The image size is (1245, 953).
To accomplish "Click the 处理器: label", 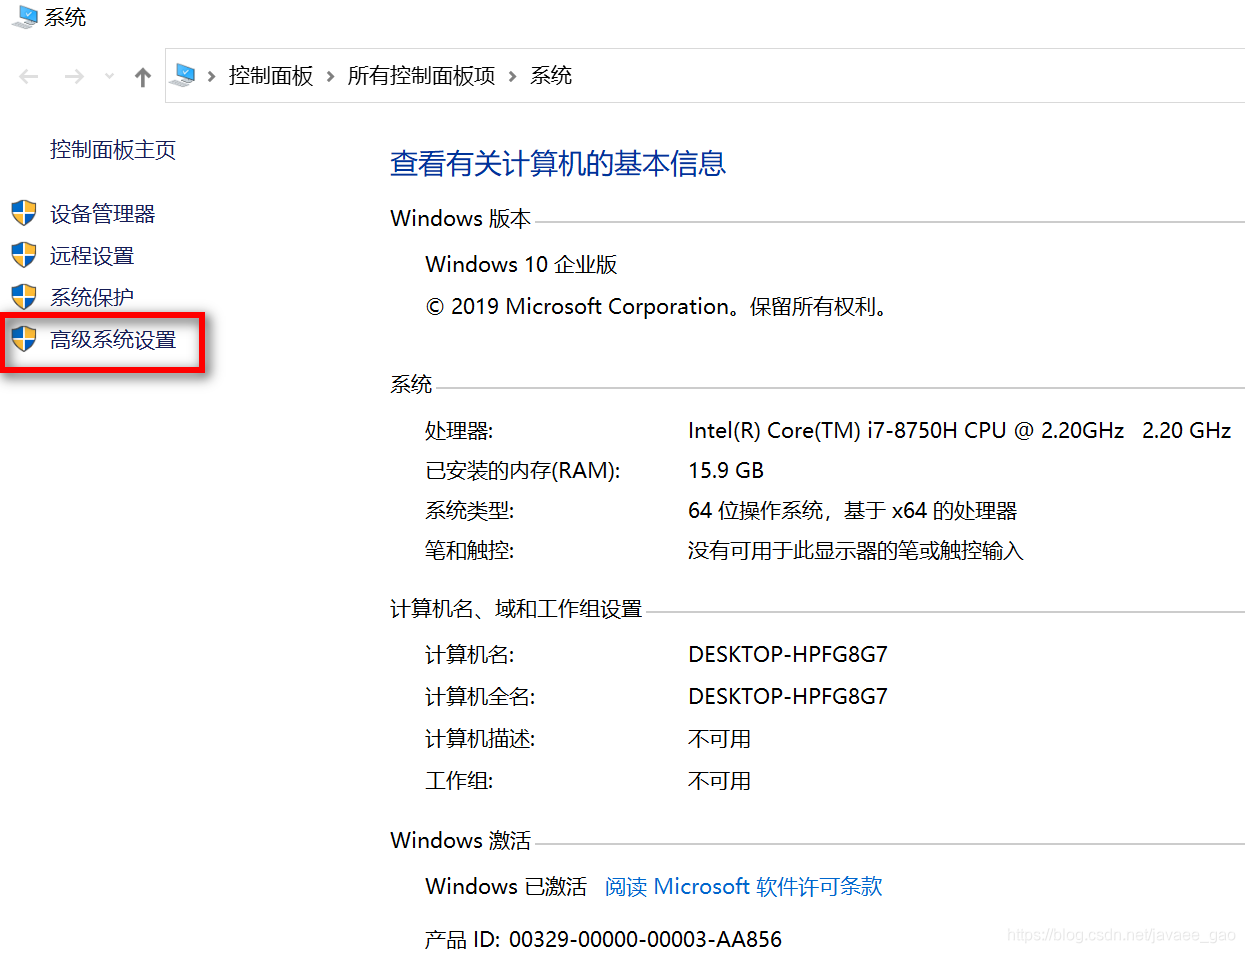I will click(459, 431).
